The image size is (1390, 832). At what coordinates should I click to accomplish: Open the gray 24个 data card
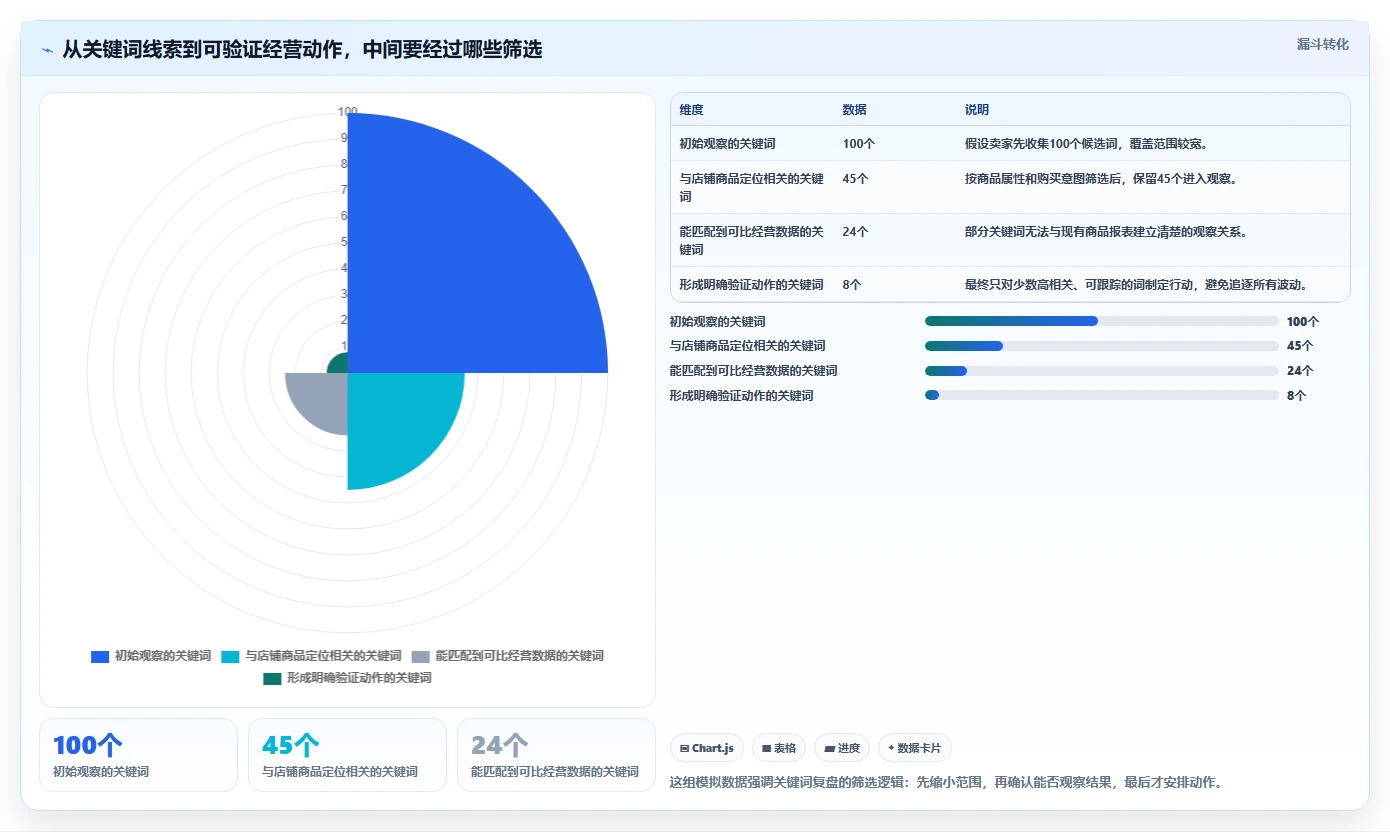[556, 755]
